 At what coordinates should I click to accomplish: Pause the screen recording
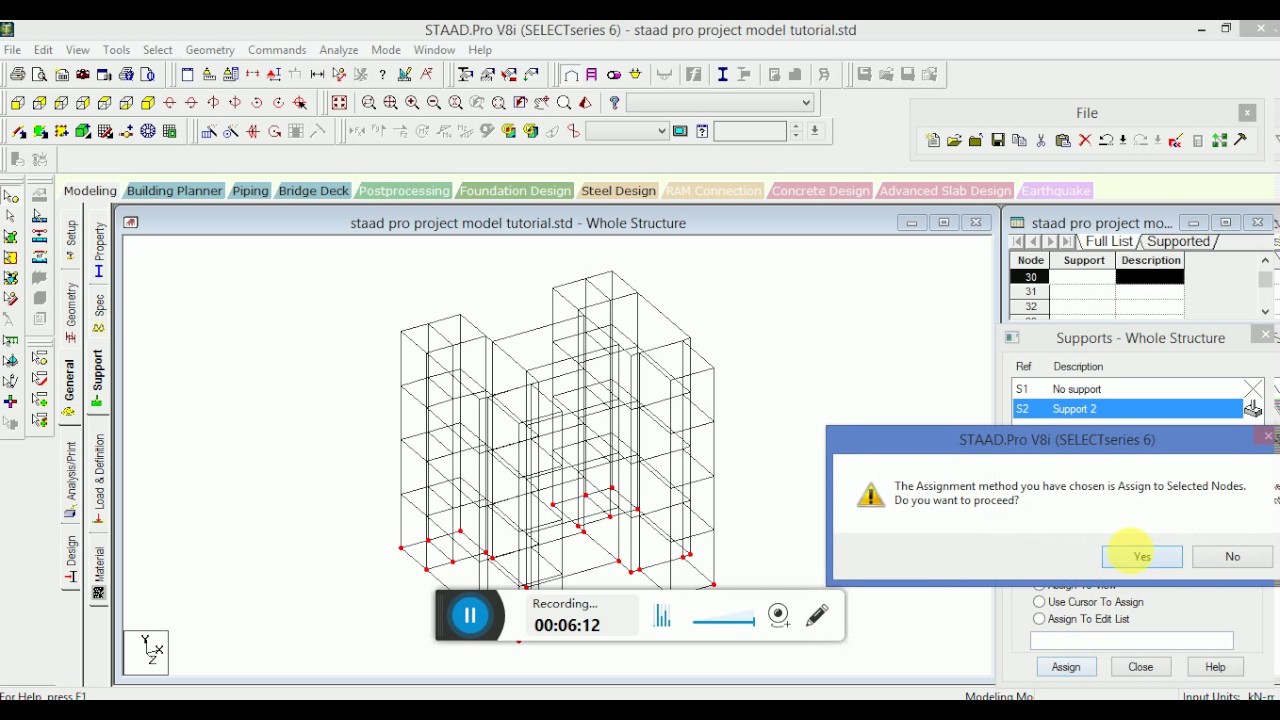pos(470,615)
